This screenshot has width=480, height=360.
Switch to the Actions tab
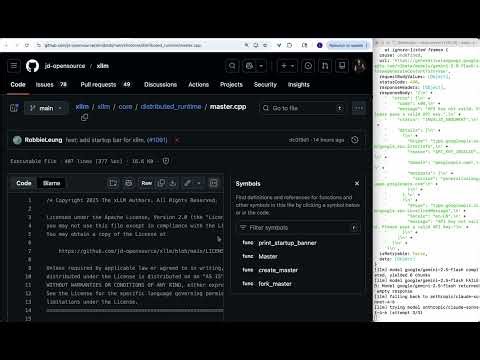tap(198, 85)
